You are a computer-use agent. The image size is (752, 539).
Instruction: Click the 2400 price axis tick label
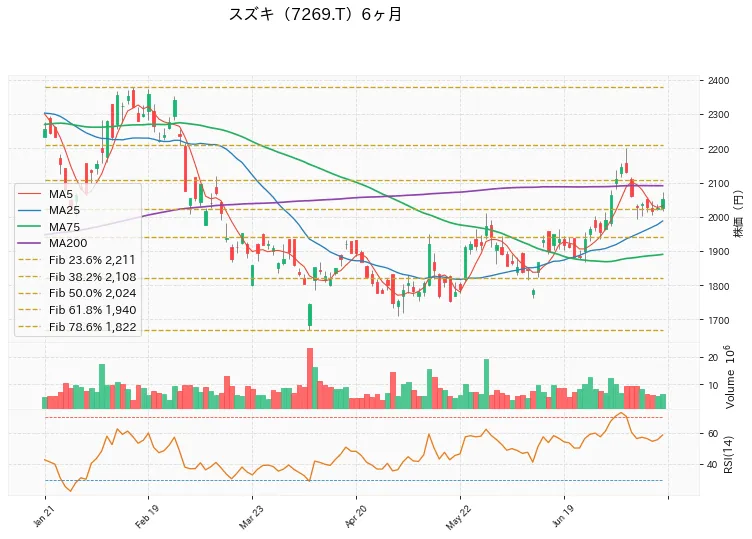click(718, 81)
